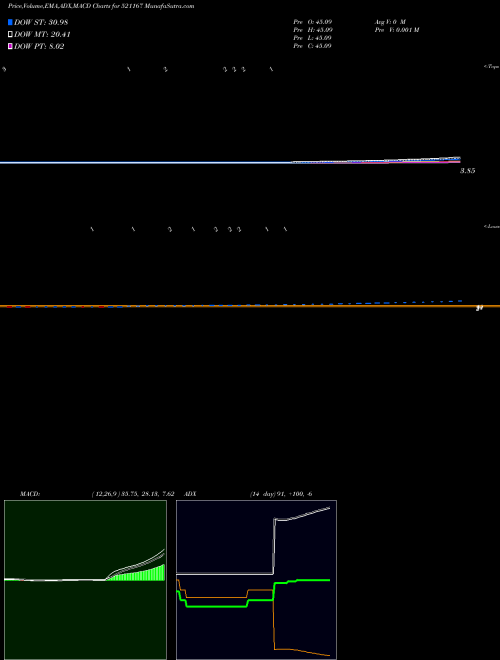
Task: Click the 'Avg V: 0 M' volume text
Action: coord(390,21)
